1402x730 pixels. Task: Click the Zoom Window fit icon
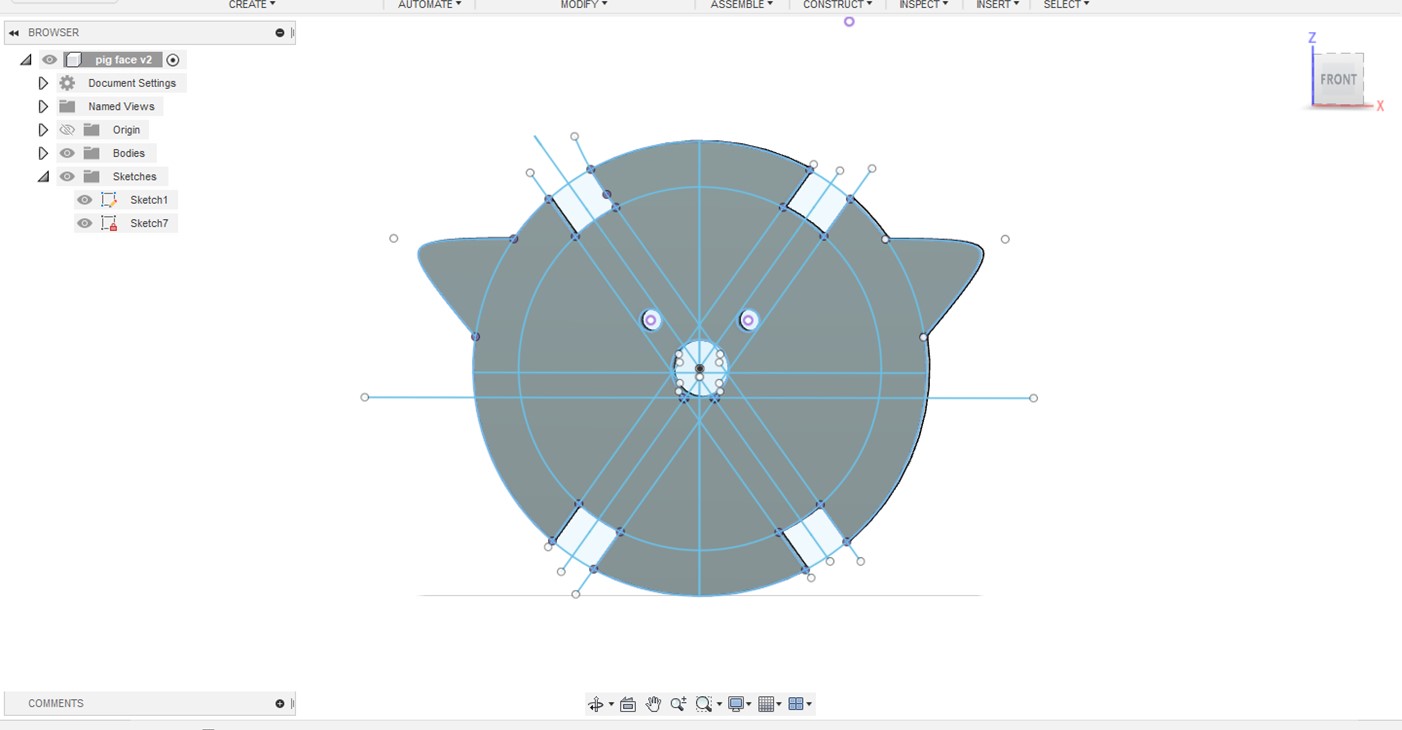coord(704,704)
